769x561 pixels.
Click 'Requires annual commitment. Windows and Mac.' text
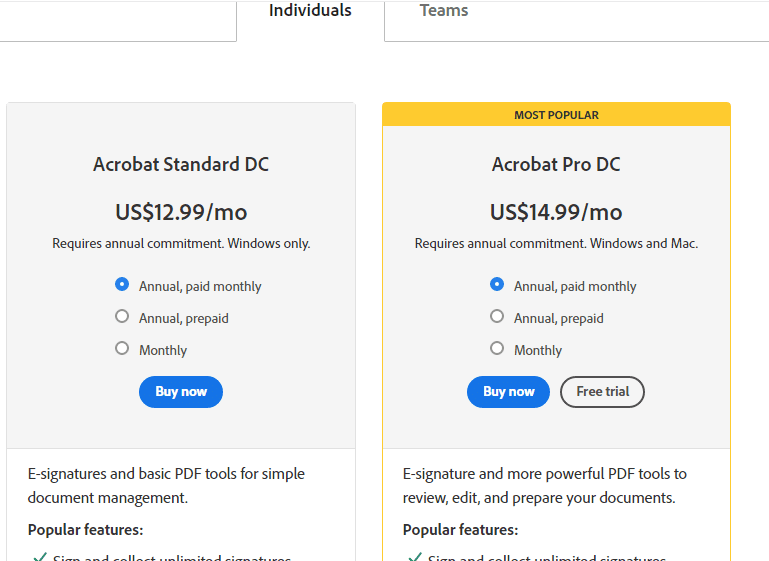click(556, 244)
